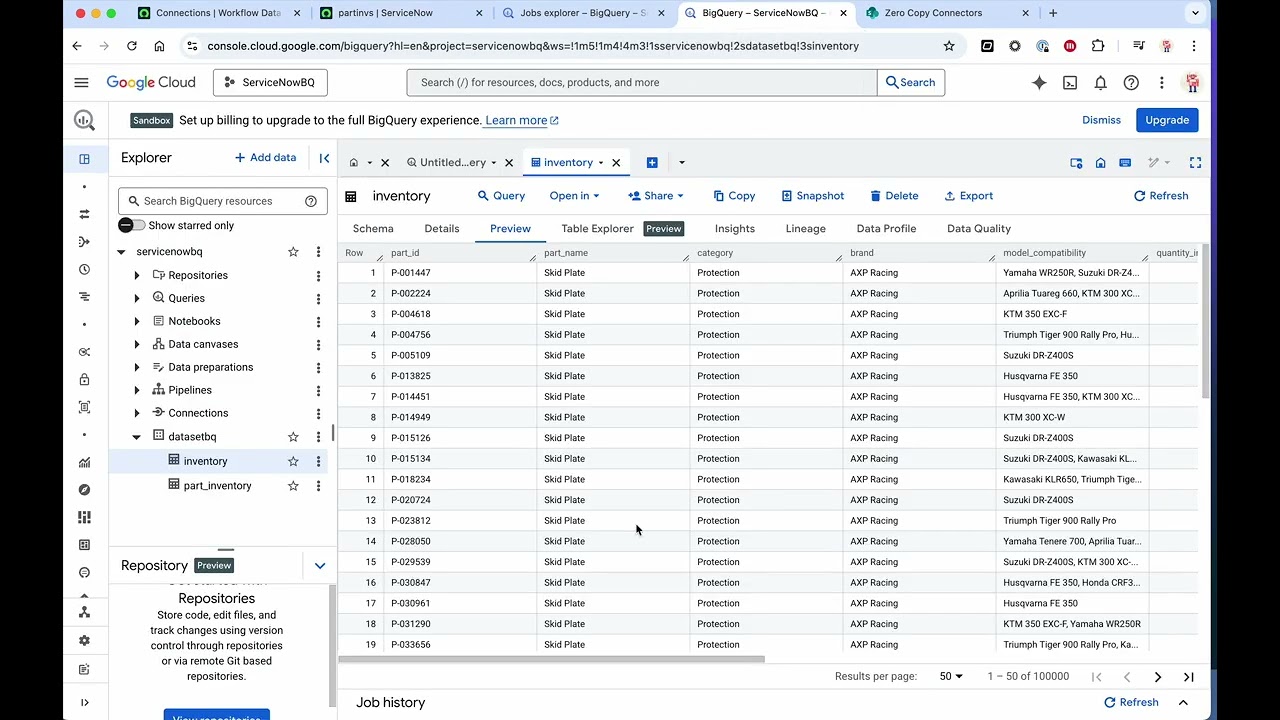Viewport: 1280px width, 720px height.
Task: Open the Results per page dropdown
Action: click(951, 677)
